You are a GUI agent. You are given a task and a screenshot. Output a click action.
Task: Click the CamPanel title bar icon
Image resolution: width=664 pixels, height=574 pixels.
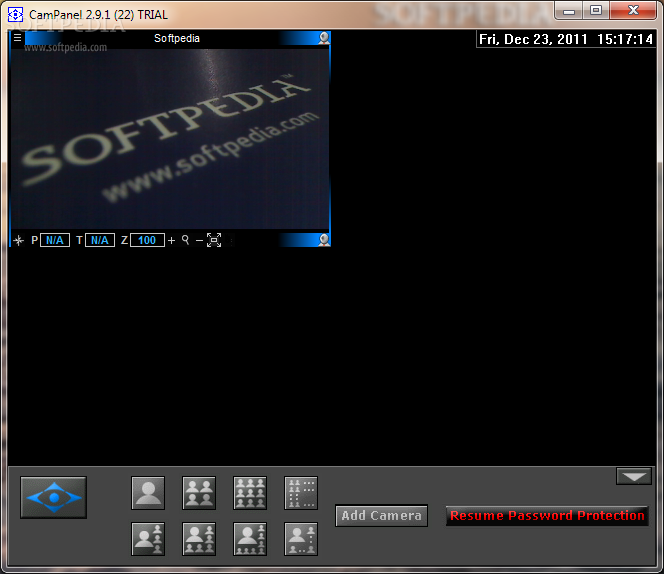click(15, 14)
